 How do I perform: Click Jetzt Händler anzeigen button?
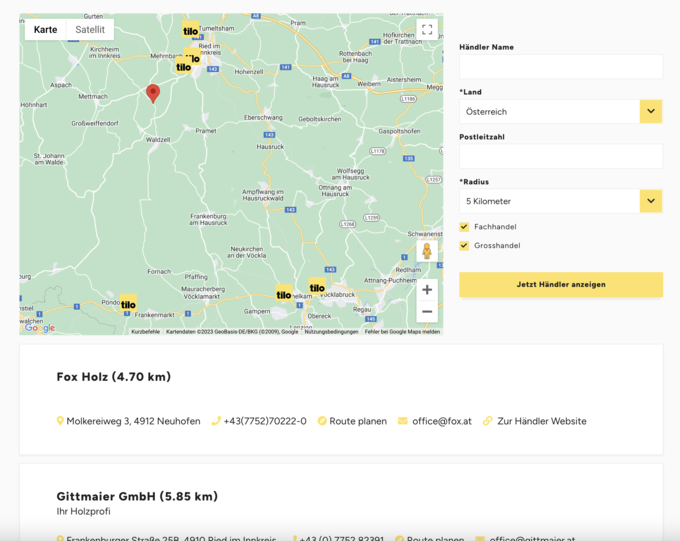(x=561, y=285)
